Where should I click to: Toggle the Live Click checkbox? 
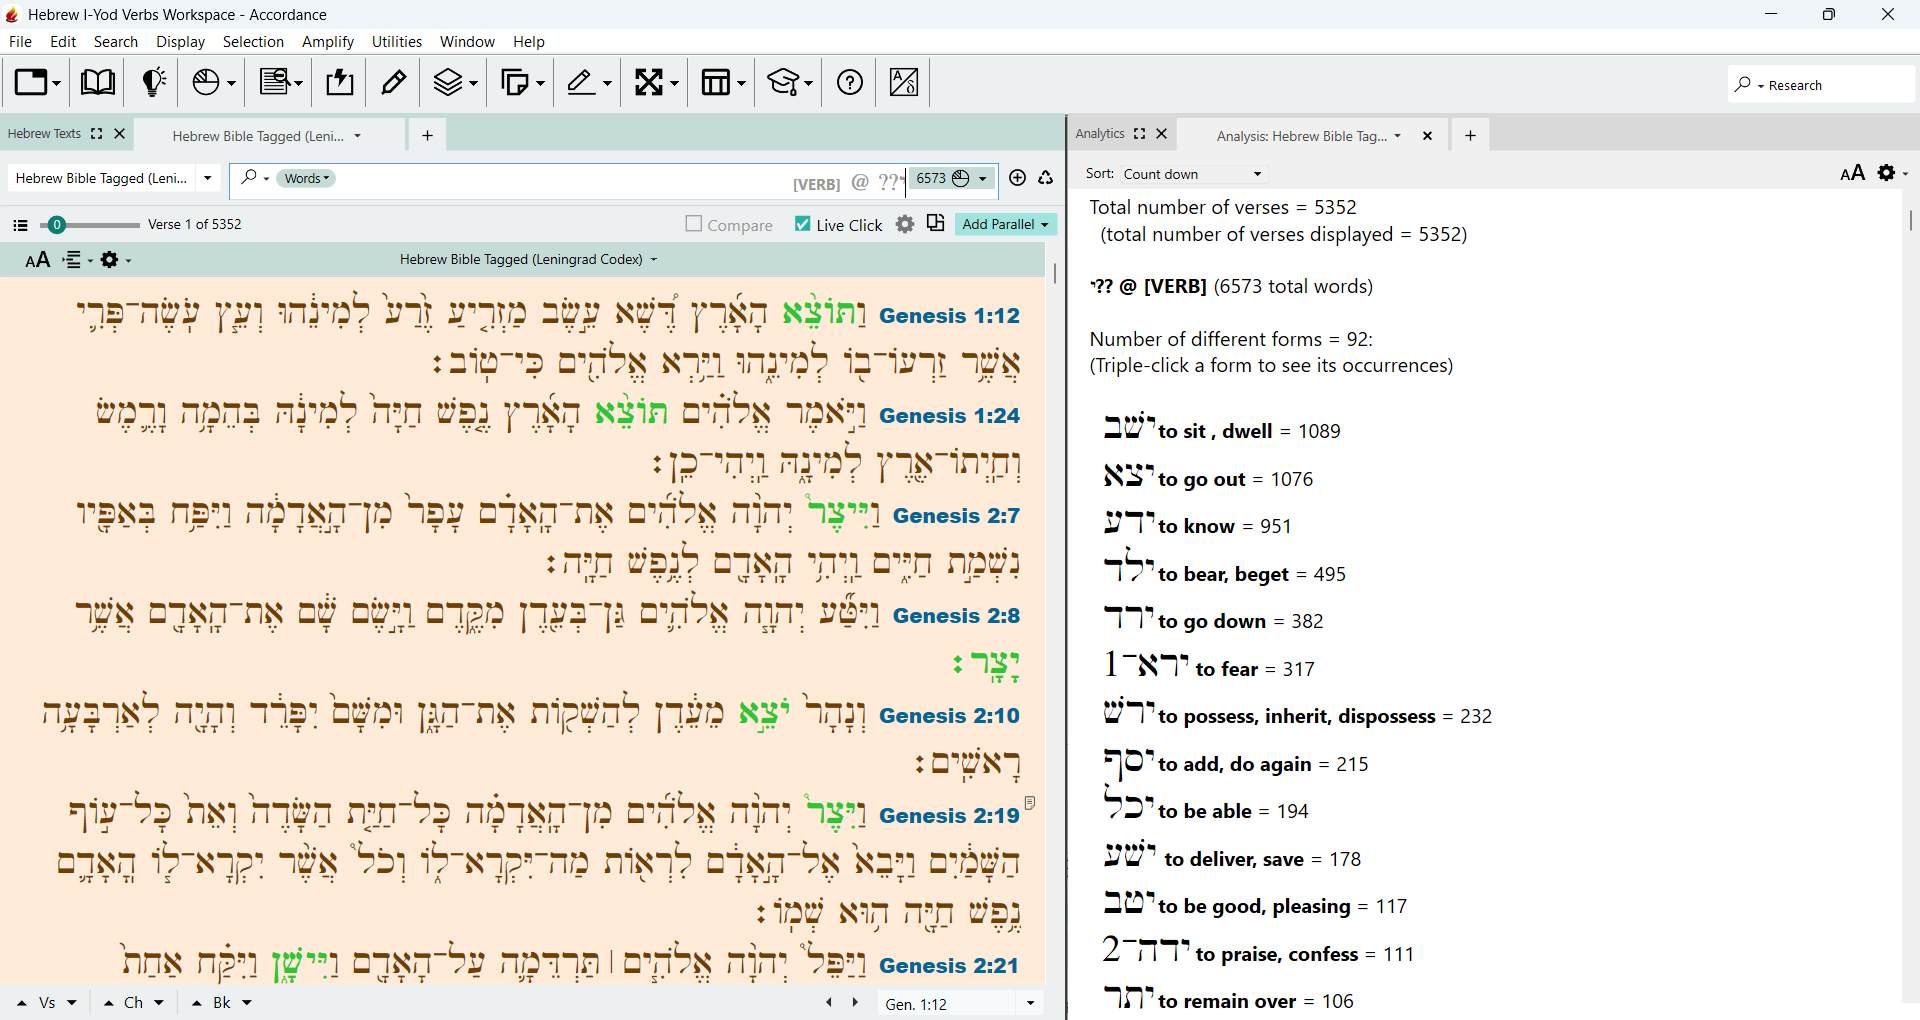click(x=802, y=224)
